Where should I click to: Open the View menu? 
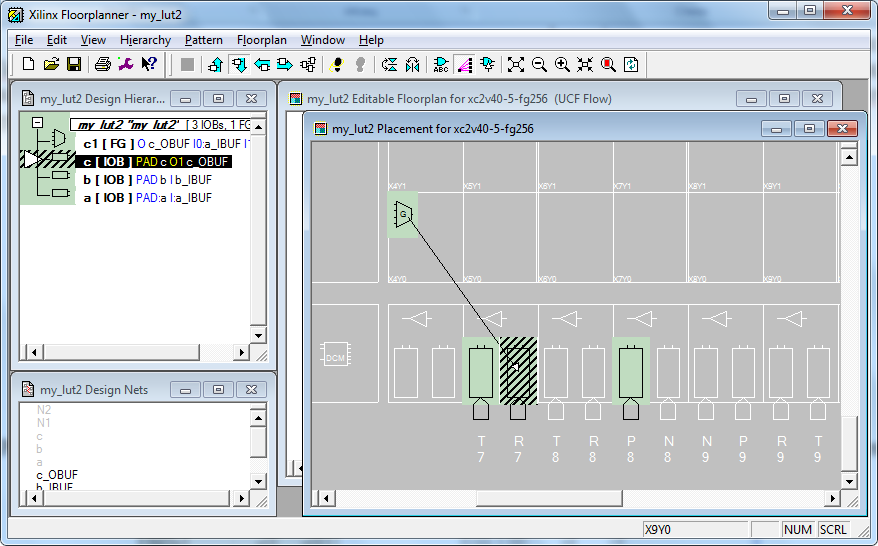pos(93,40)
